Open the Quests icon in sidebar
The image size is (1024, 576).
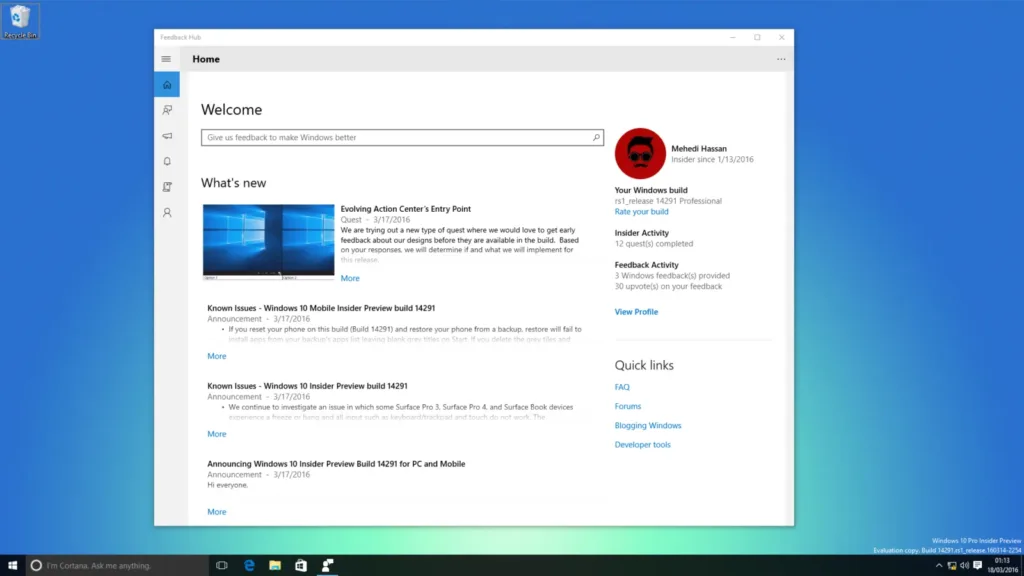[167, 187]
